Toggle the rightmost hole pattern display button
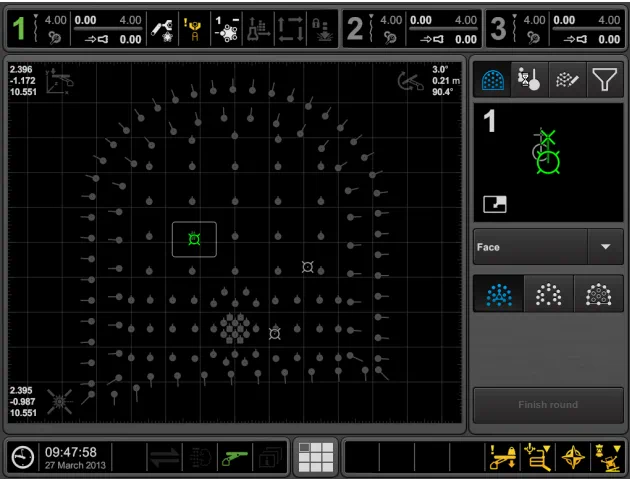The image size is (630, 479). point(598,294)
